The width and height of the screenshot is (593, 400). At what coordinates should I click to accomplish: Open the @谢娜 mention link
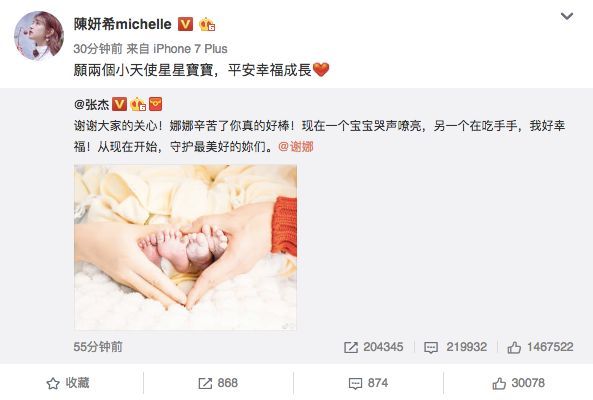[296, 146]
